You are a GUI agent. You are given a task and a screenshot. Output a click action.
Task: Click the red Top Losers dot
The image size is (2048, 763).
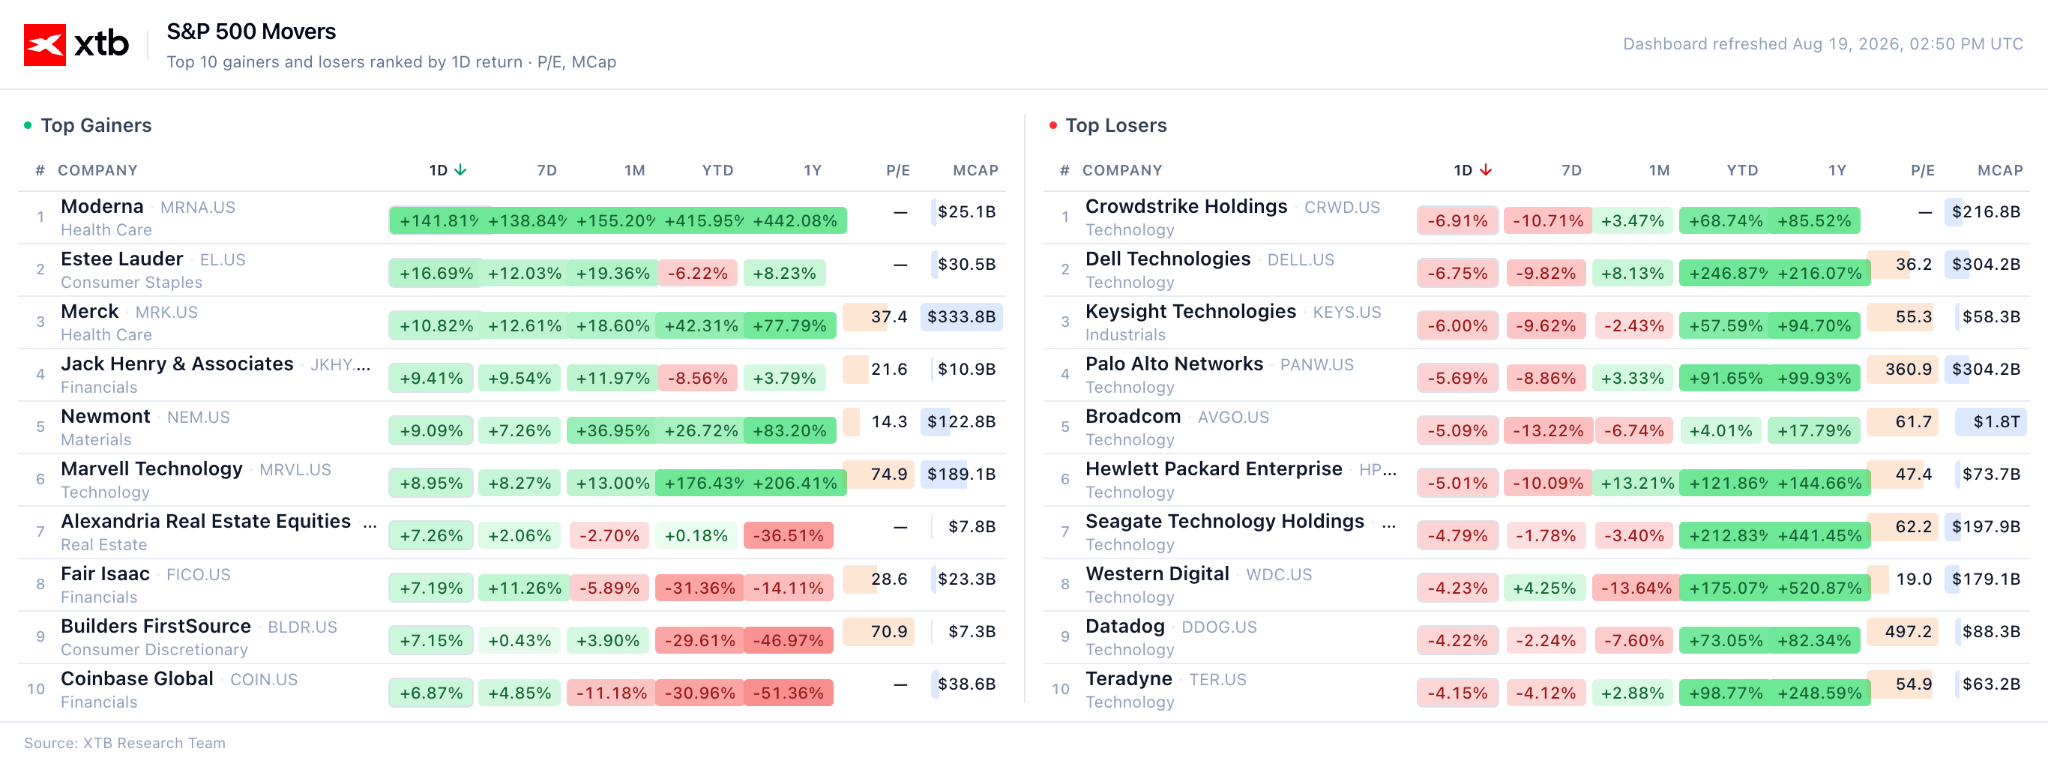(1053, 125)
